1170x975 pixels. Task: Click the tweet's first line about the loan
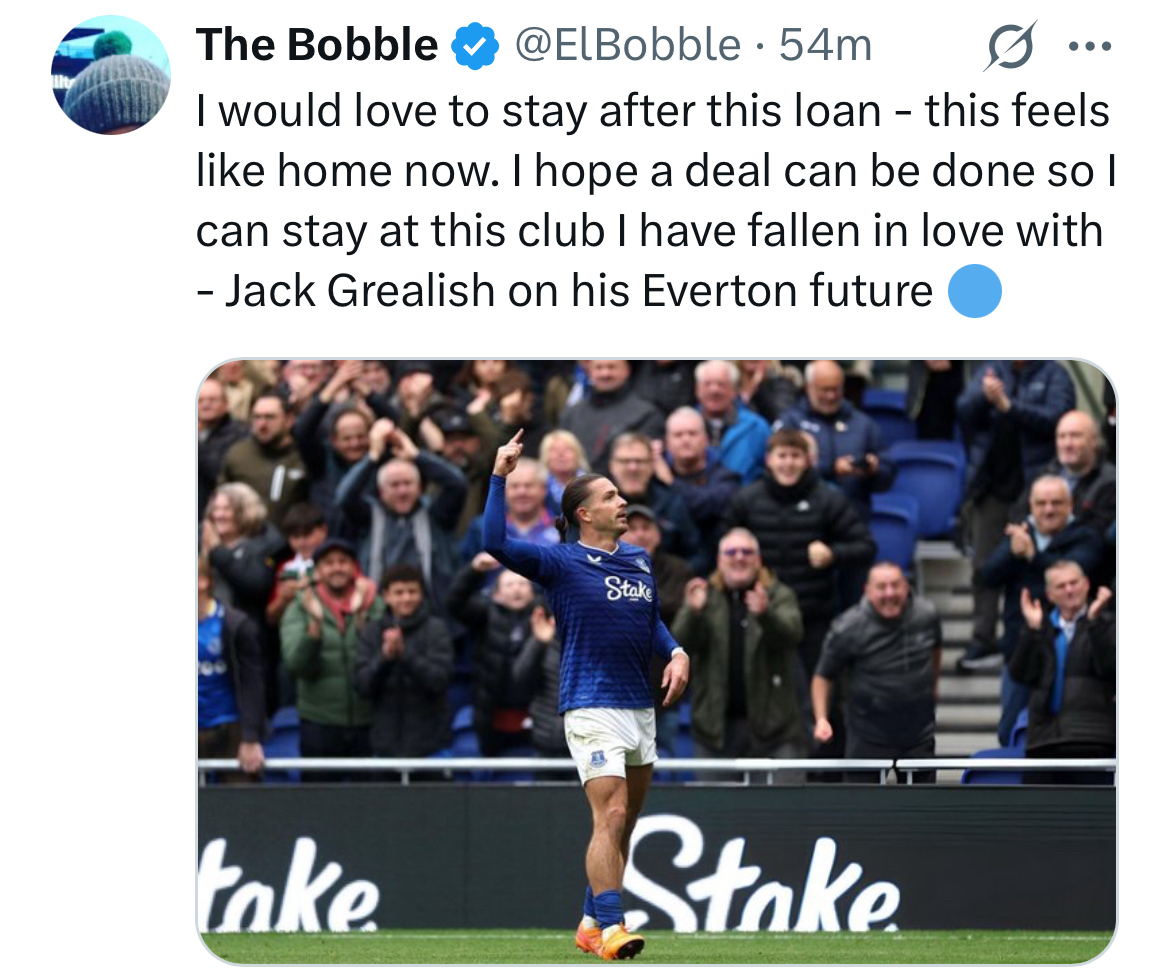coord(652,111)
